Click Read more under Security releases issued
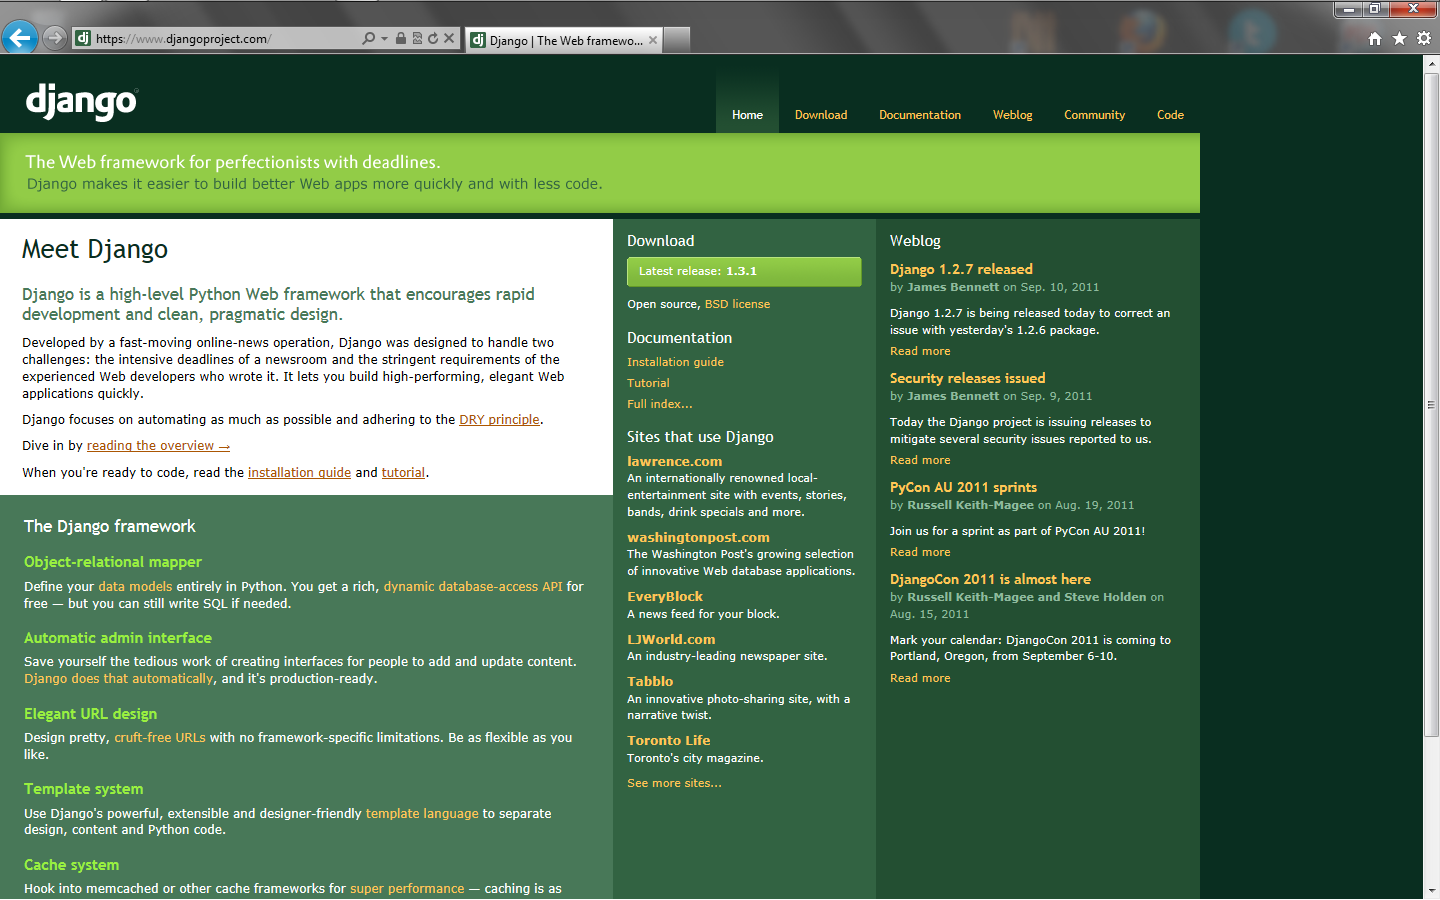 tap(920, 460)
